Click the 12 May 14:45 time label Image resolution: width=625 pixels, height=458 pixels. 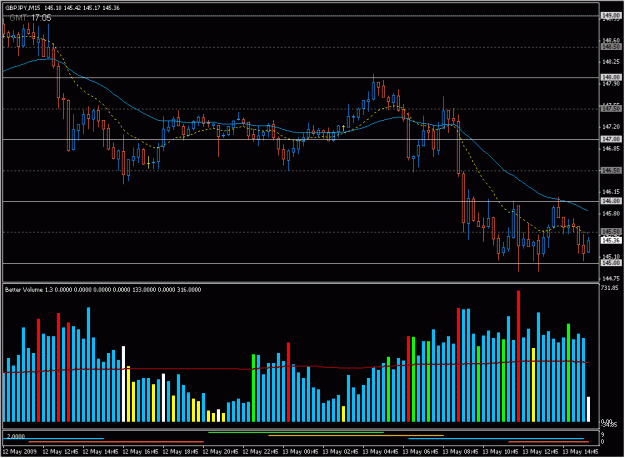(100, 452)
